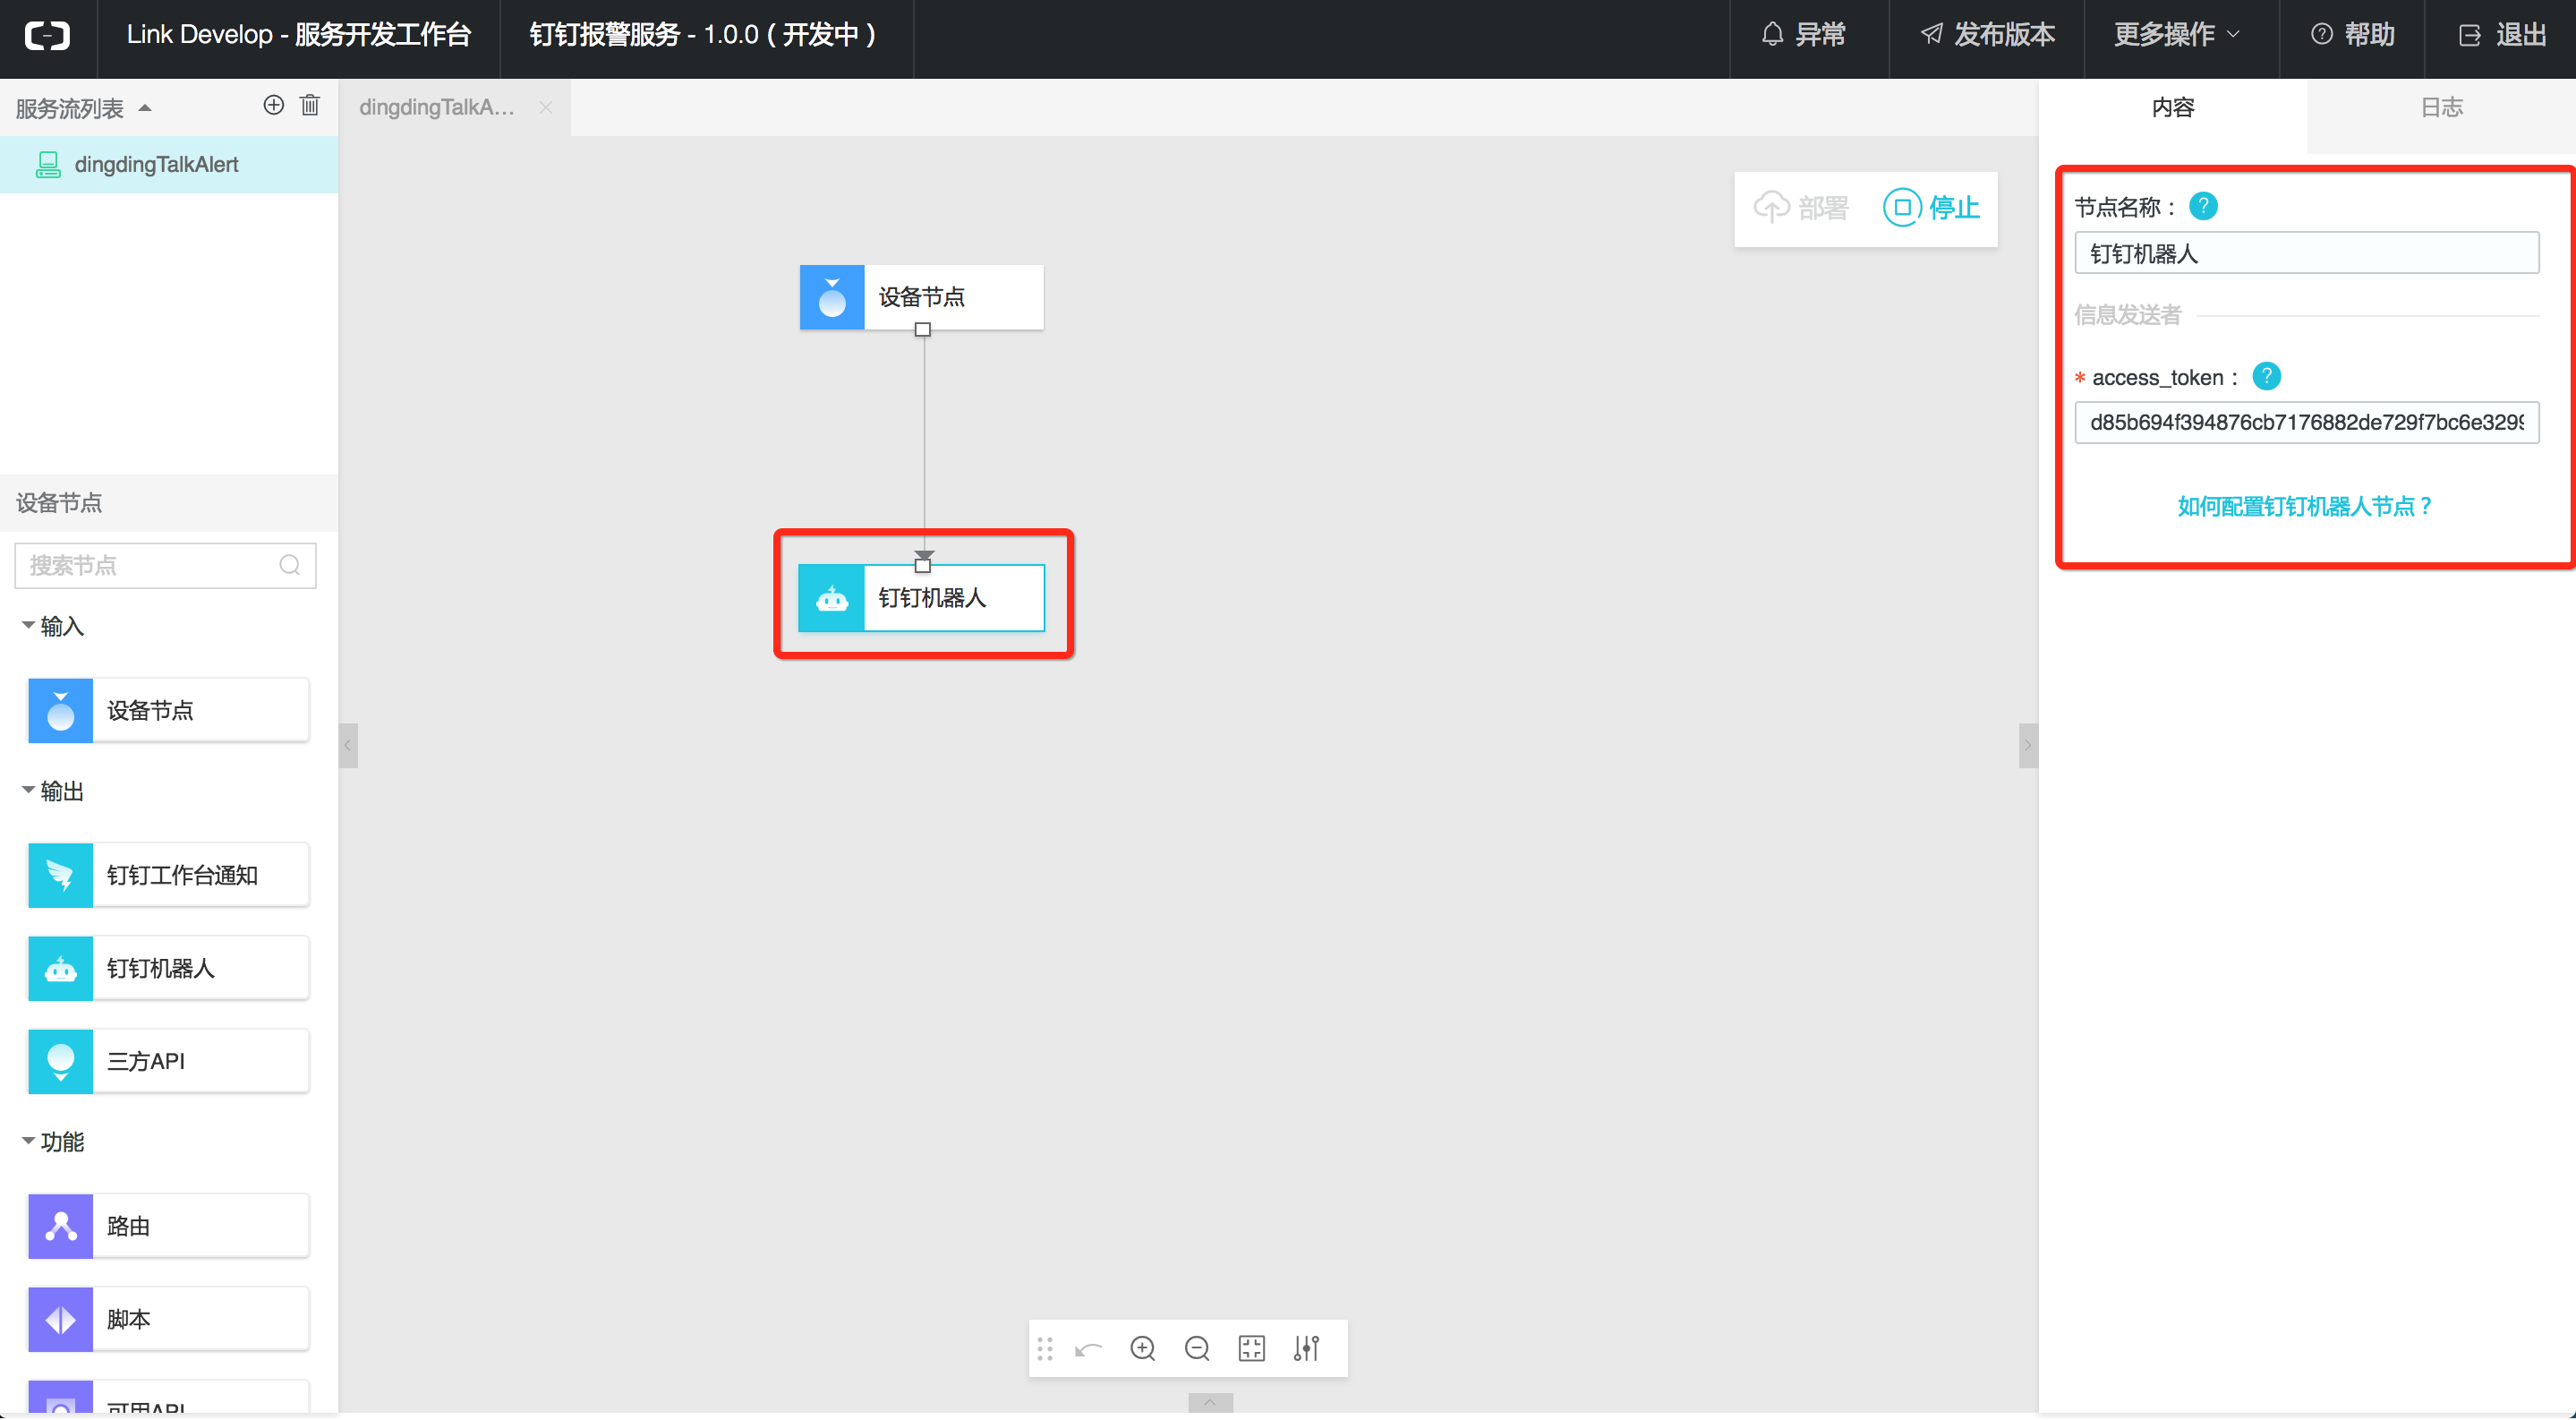Select the 钉钉机器人 node on canvas
This screenshot has width=2576, height=1420.
pyautogui.click(x=921, y=597)
